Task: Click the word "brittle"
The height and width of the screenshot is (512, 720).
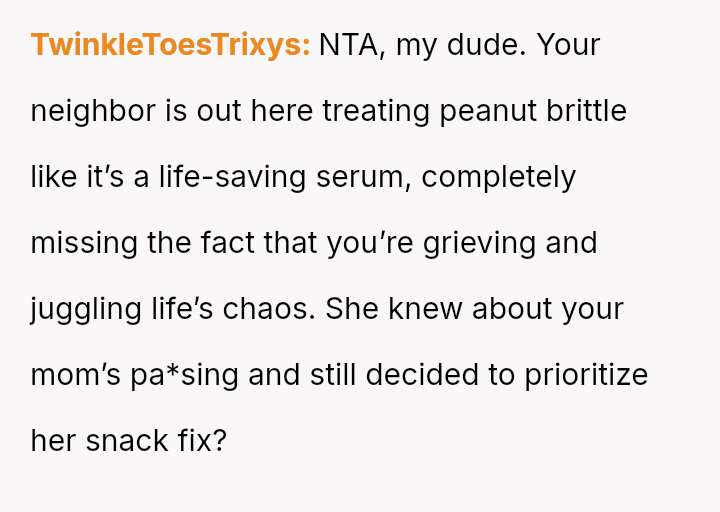Action: (x=585, y=111)
